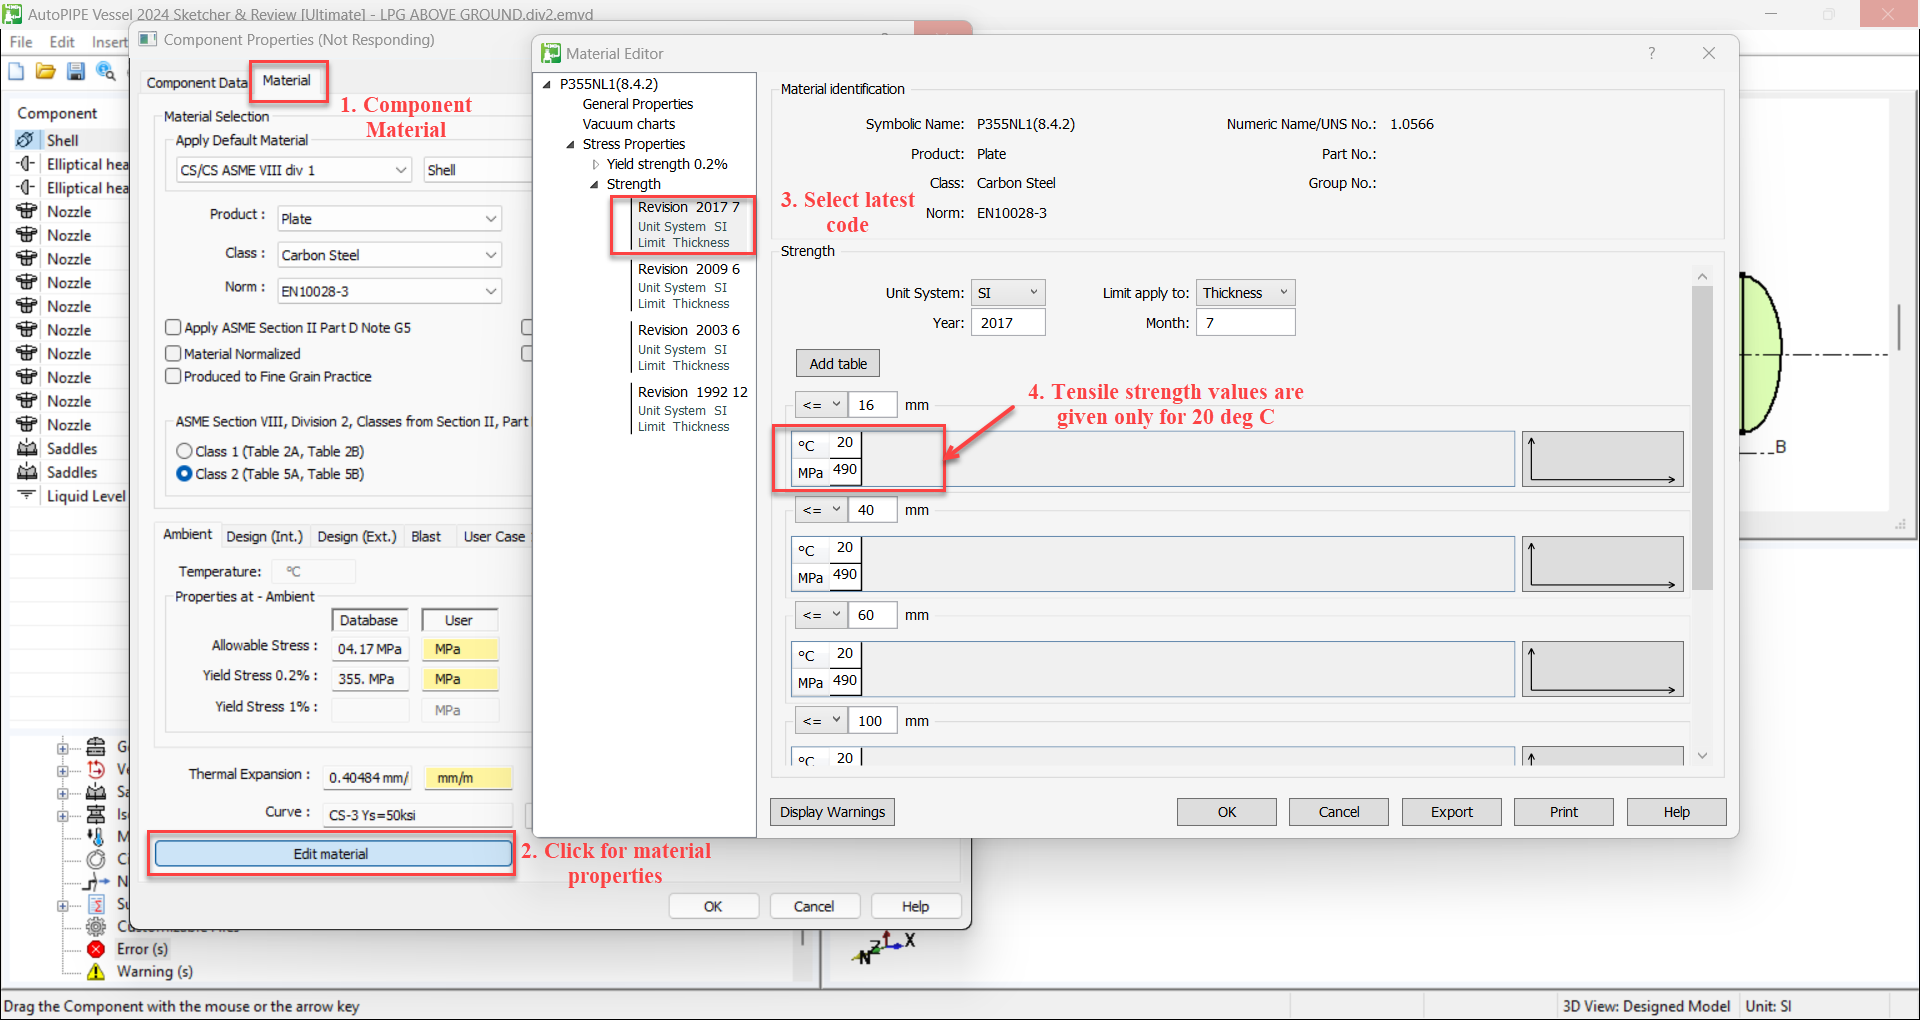Image resolution: width=1920 pixels, height=1020 pixels.
Task: Click the saddle-shaped tree icon in lower tree
Action: (x=96, y=791)
